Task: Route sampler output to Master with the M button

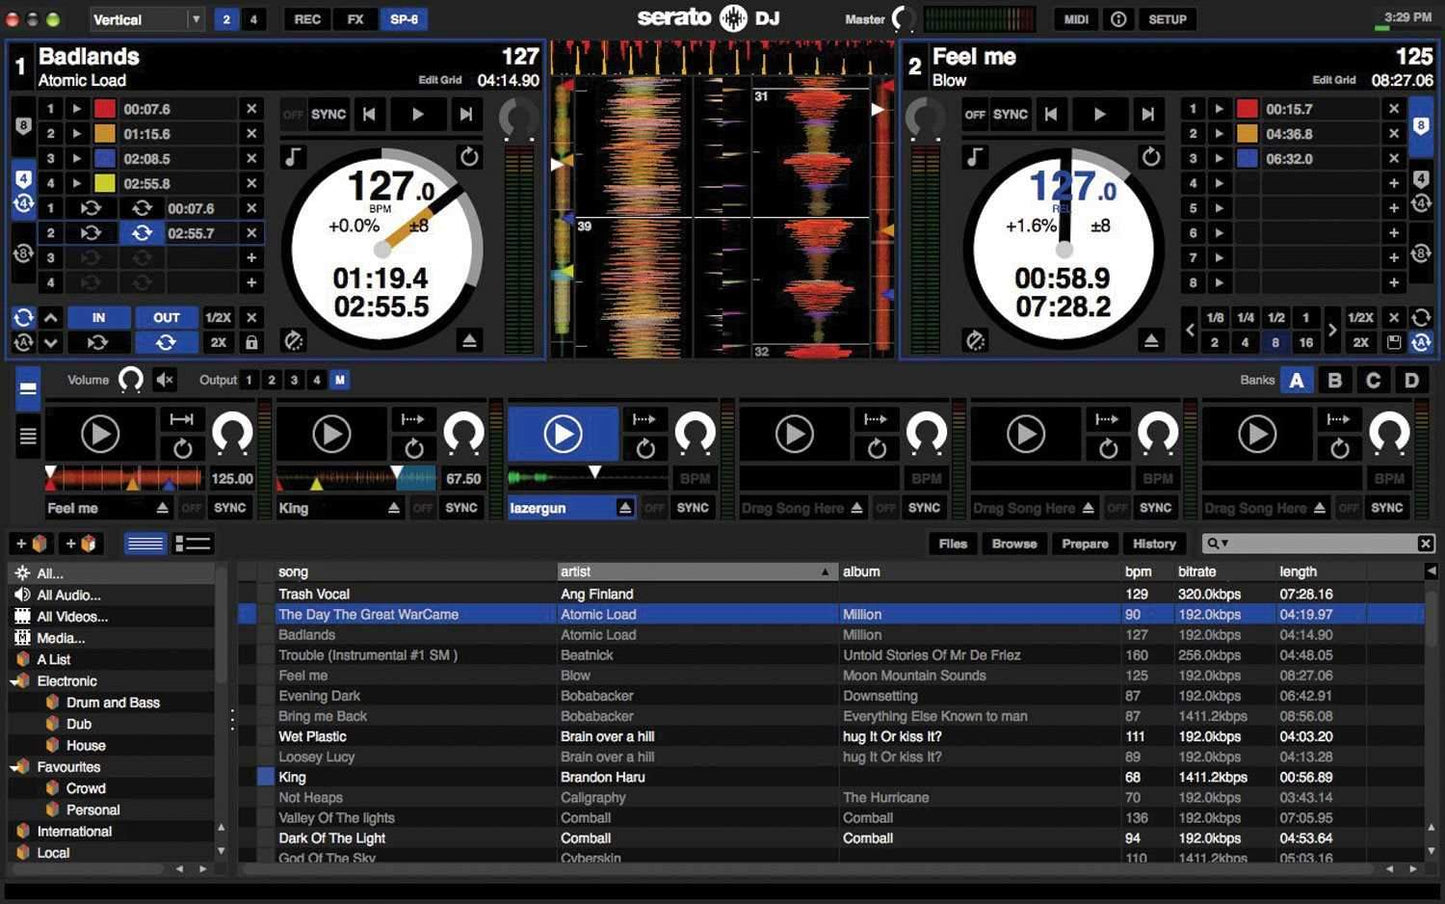Action: (340, 380)
